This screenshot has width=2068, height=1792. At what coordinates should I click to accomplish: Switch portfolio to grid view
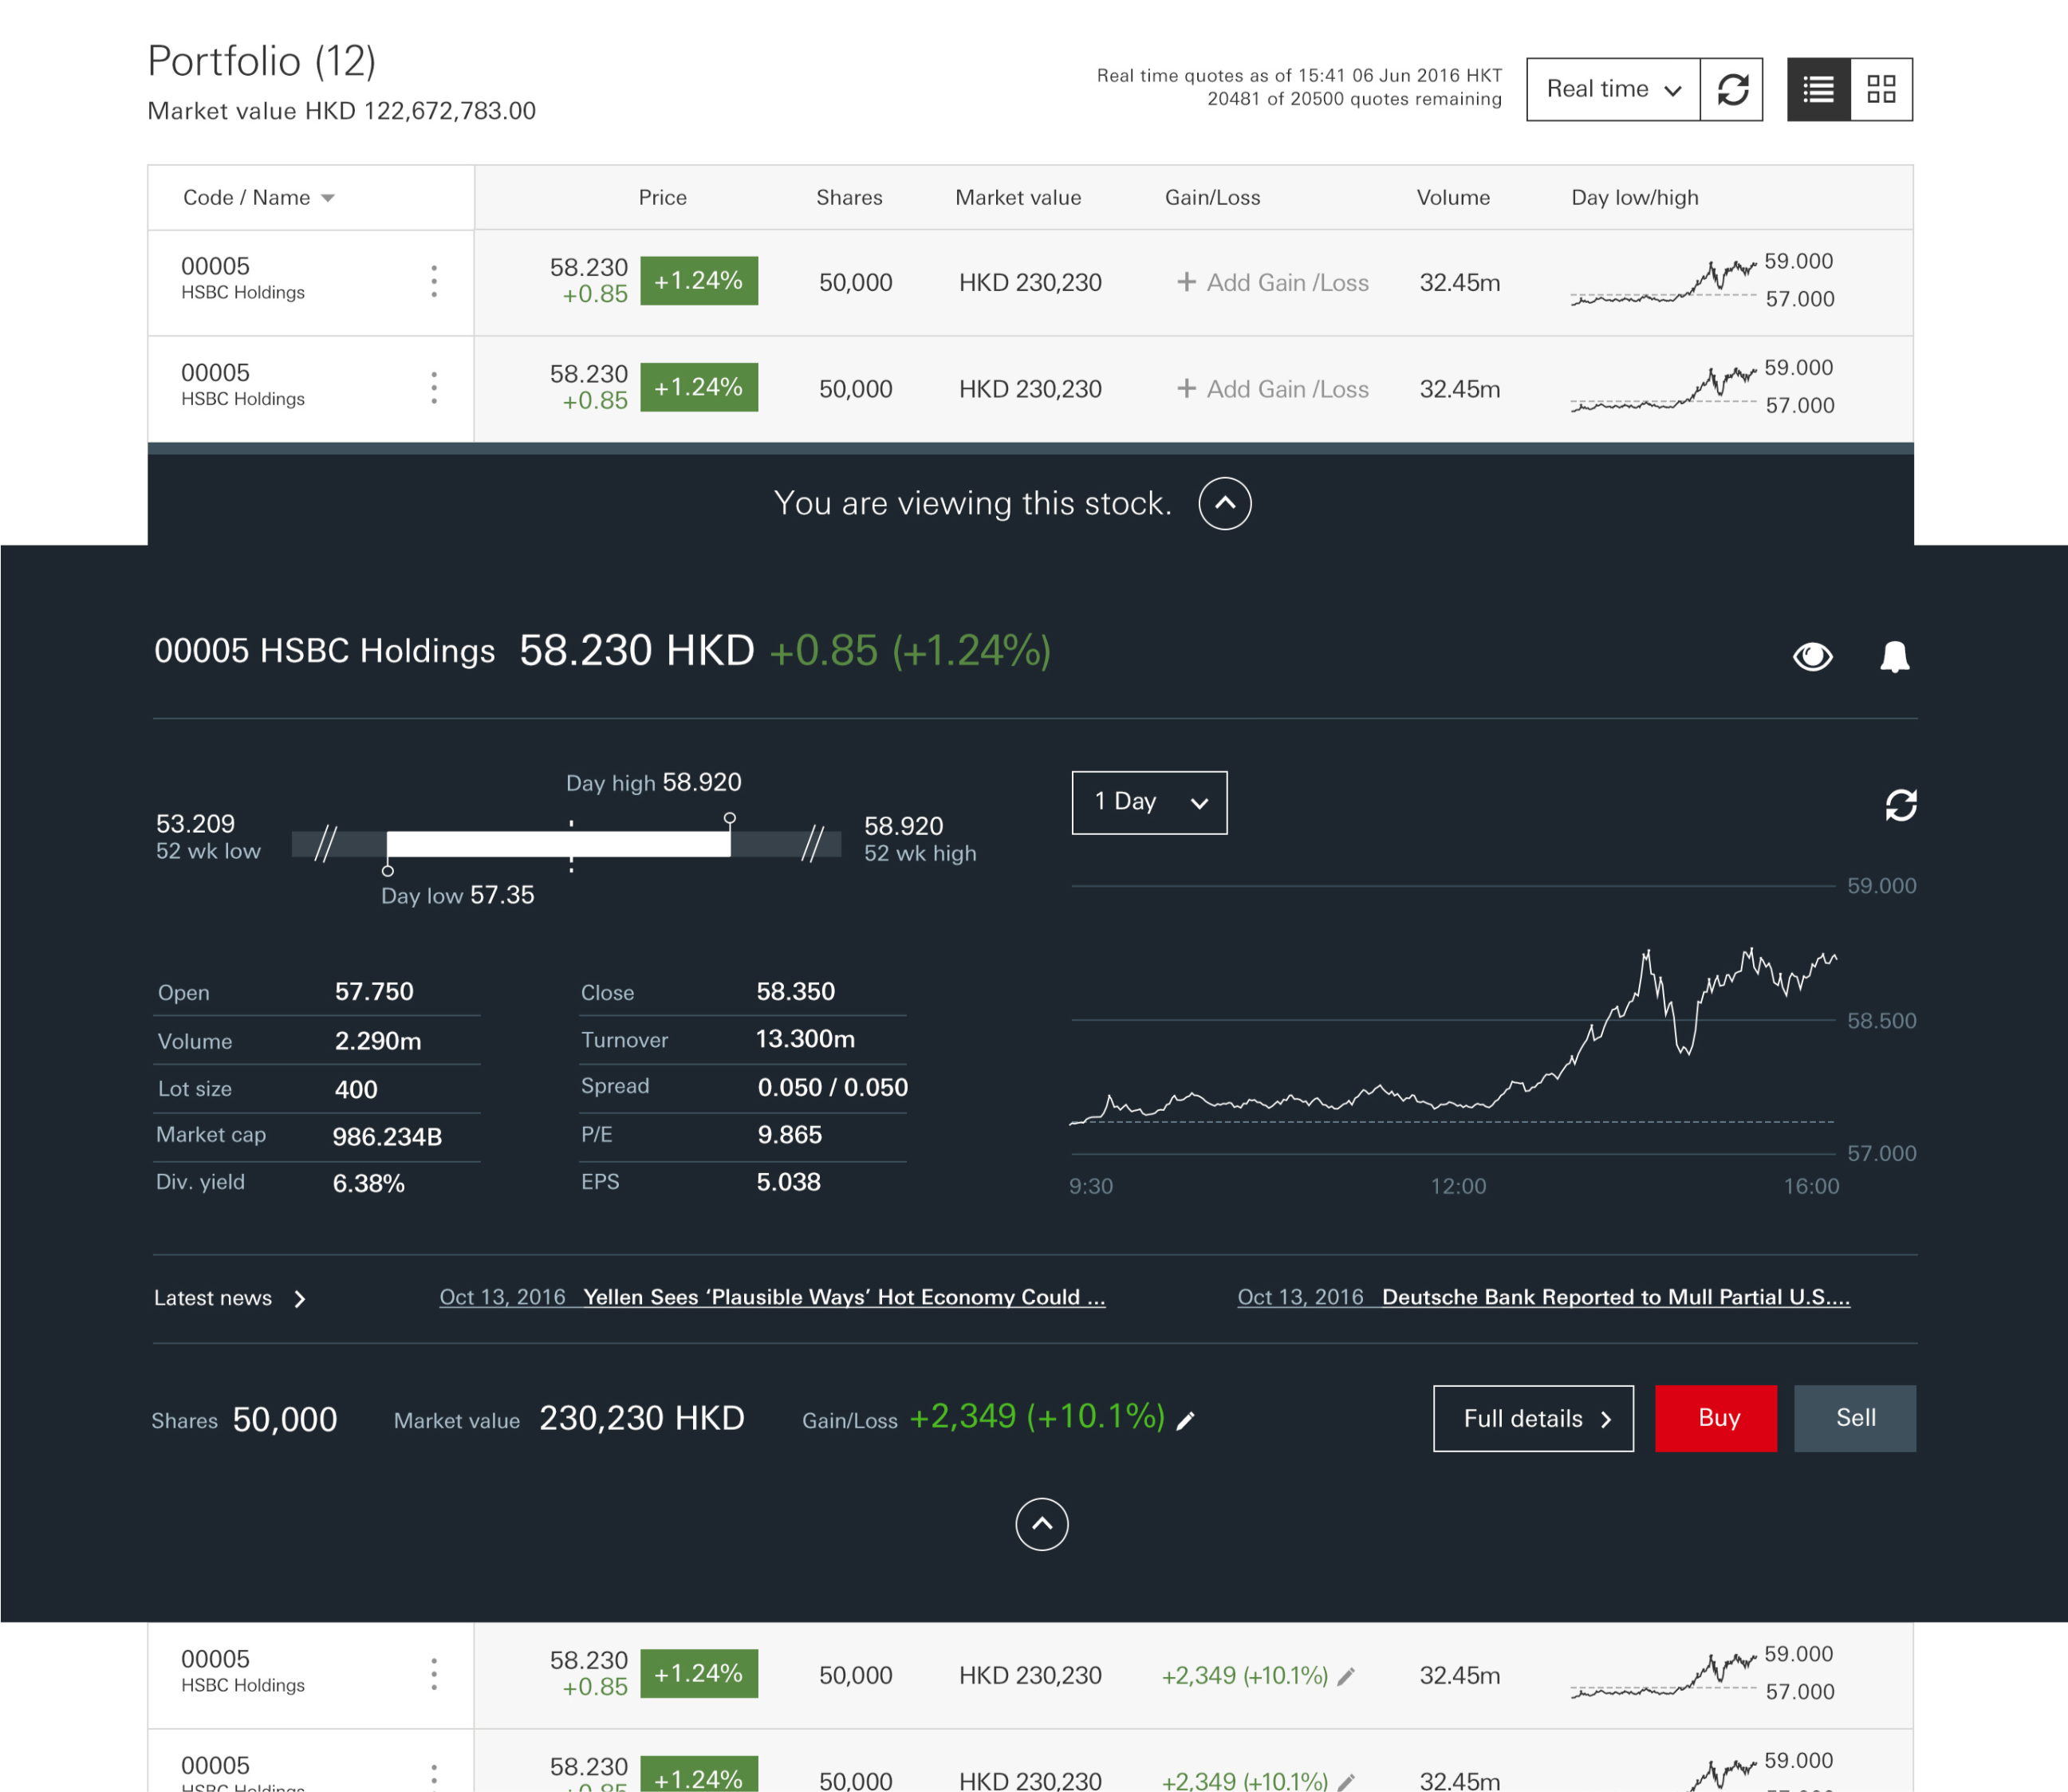[1881, 89]
